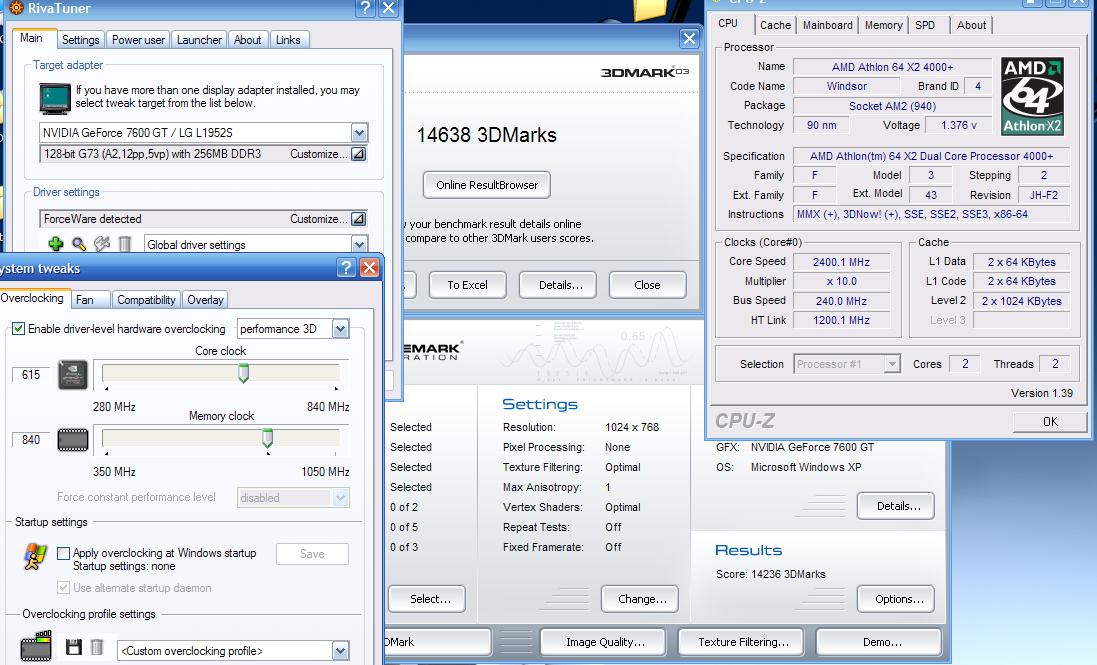Click the Memory clock value field 840
This screenshot has height=665, width=1097.
click(x=31, y=439)
